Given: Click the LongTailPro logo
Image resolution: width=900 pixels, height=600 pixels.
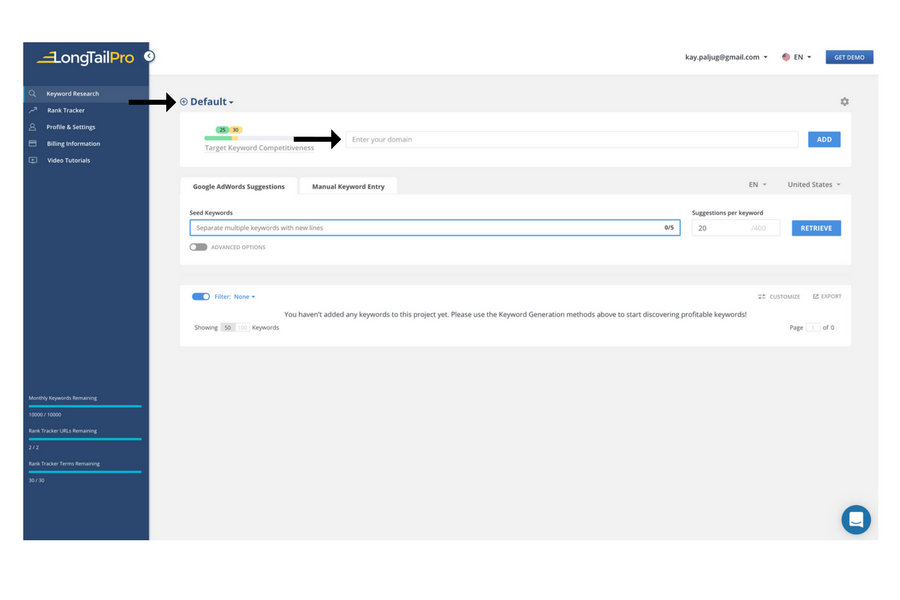Looking at the screenshot, I should coord(86,57).
